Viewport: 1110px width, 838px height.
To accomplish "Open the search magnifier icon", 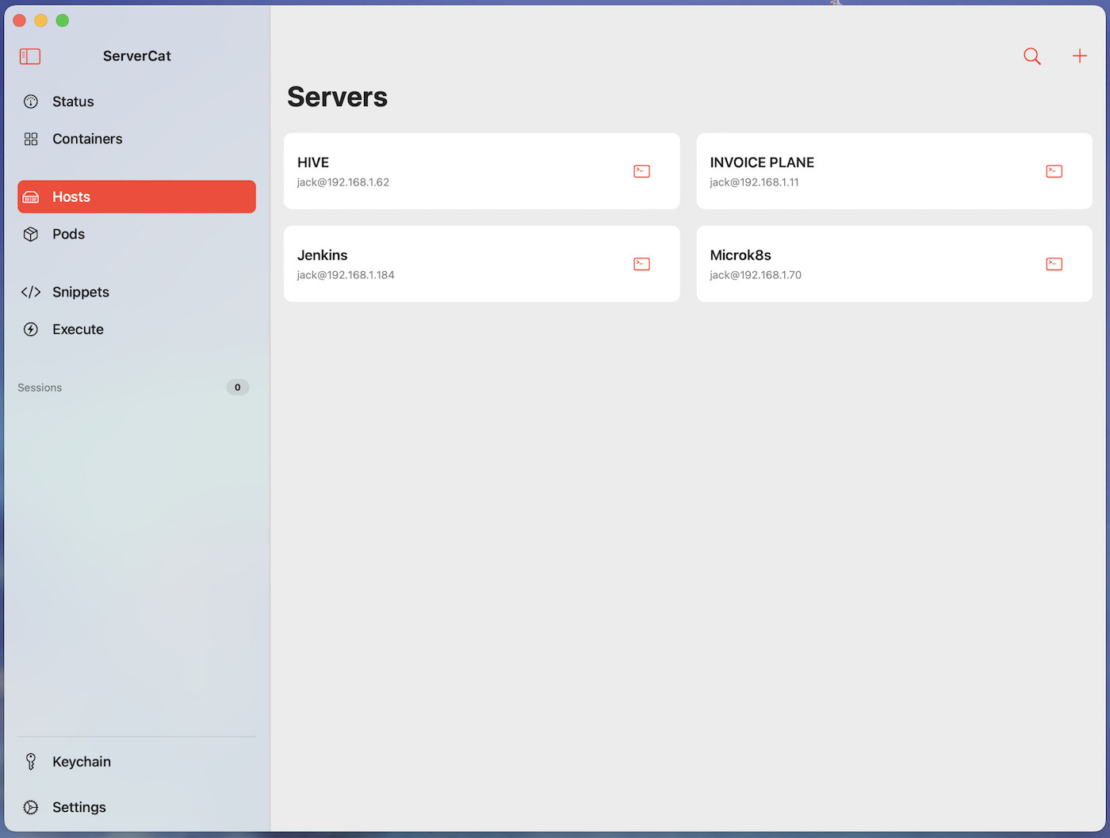I will [x=1031, y=56].
